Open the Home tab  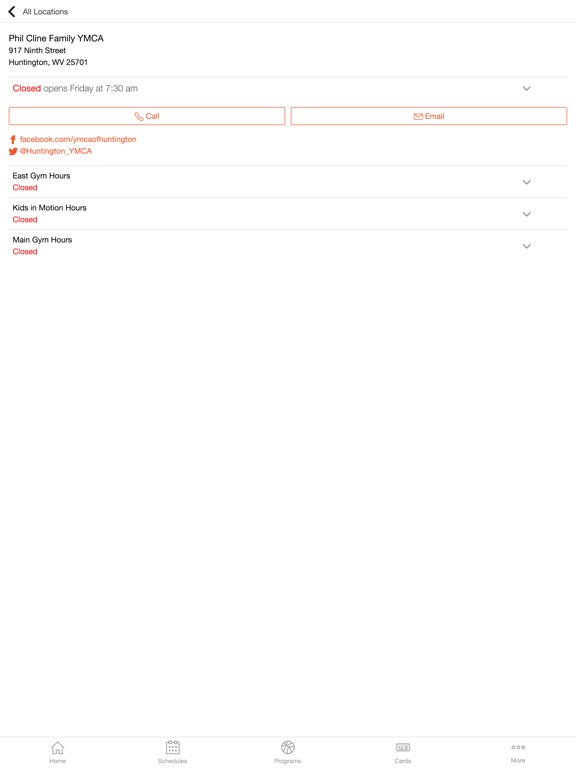point(57,752)
